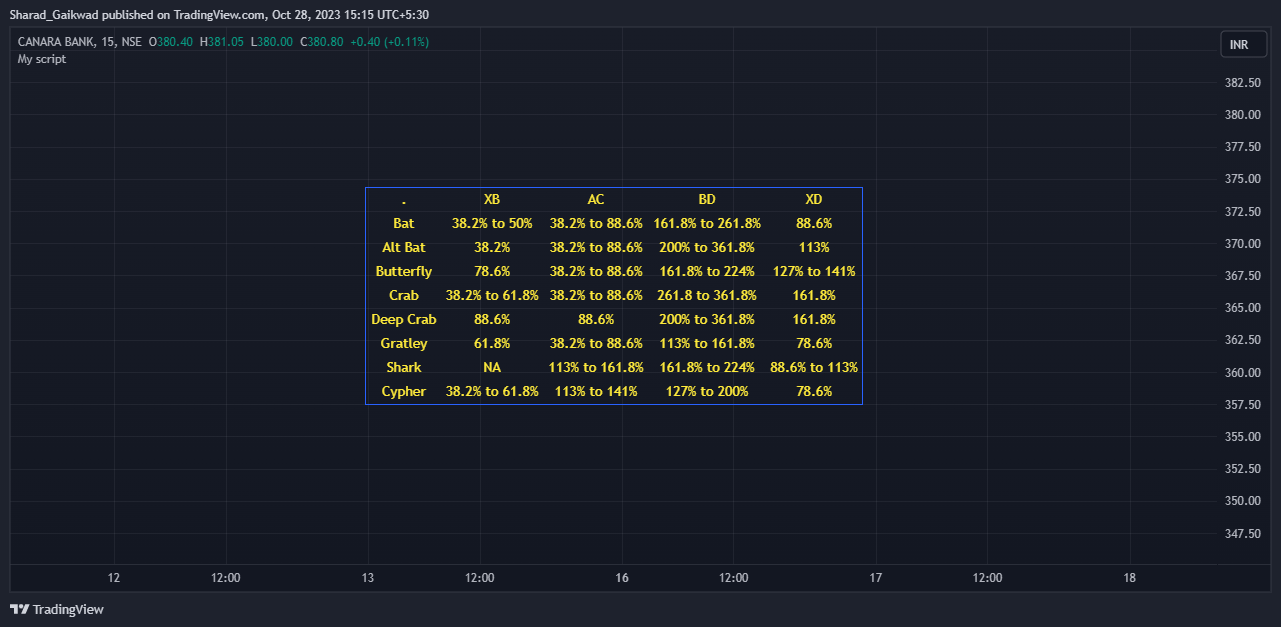The height and width of the screenshot is (627, 1281).
Task: Click the Cypher XD value 78.6%
Action: tap(814, 391)
